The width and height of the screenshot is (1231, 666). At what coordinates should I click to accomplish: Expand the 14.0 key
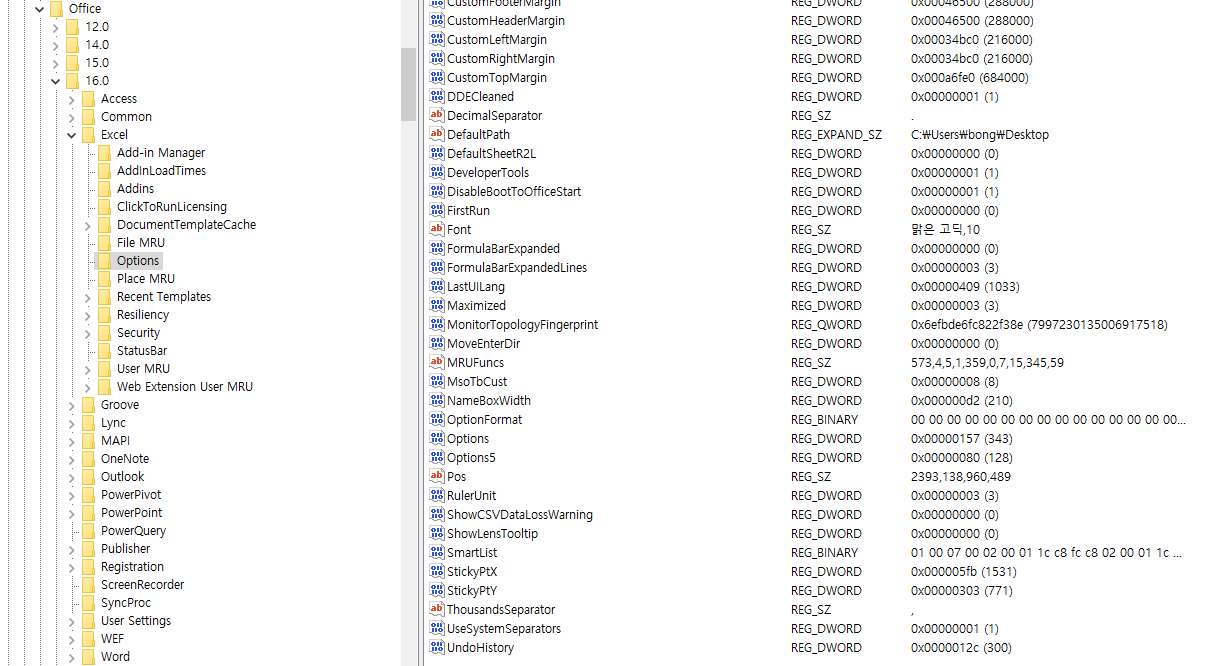coord(55,45)
